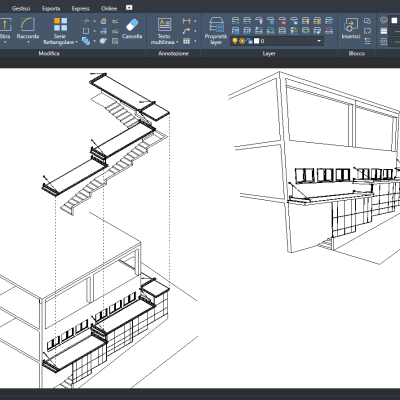Click the layer icon with green checkmark
This screenshot has height=400, width=400.
(270, 31)
